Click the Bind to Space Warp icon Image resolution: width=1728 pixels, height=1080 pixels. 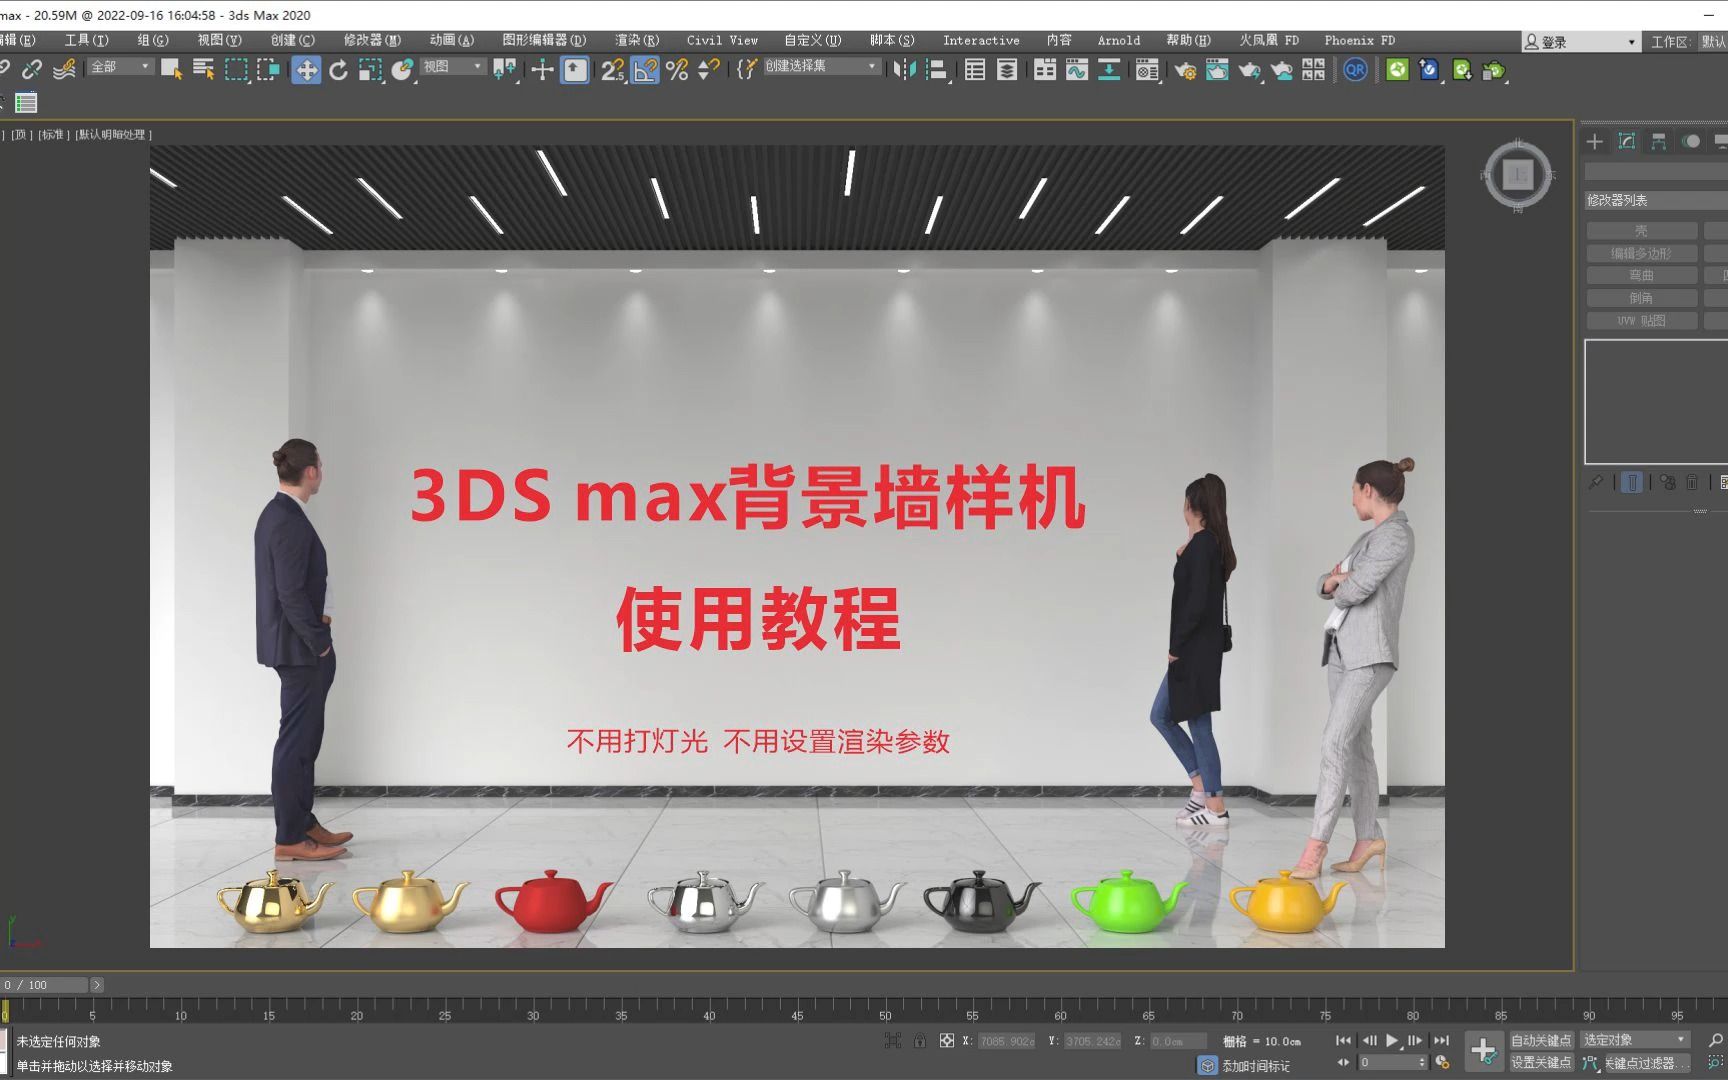point(64,69)
